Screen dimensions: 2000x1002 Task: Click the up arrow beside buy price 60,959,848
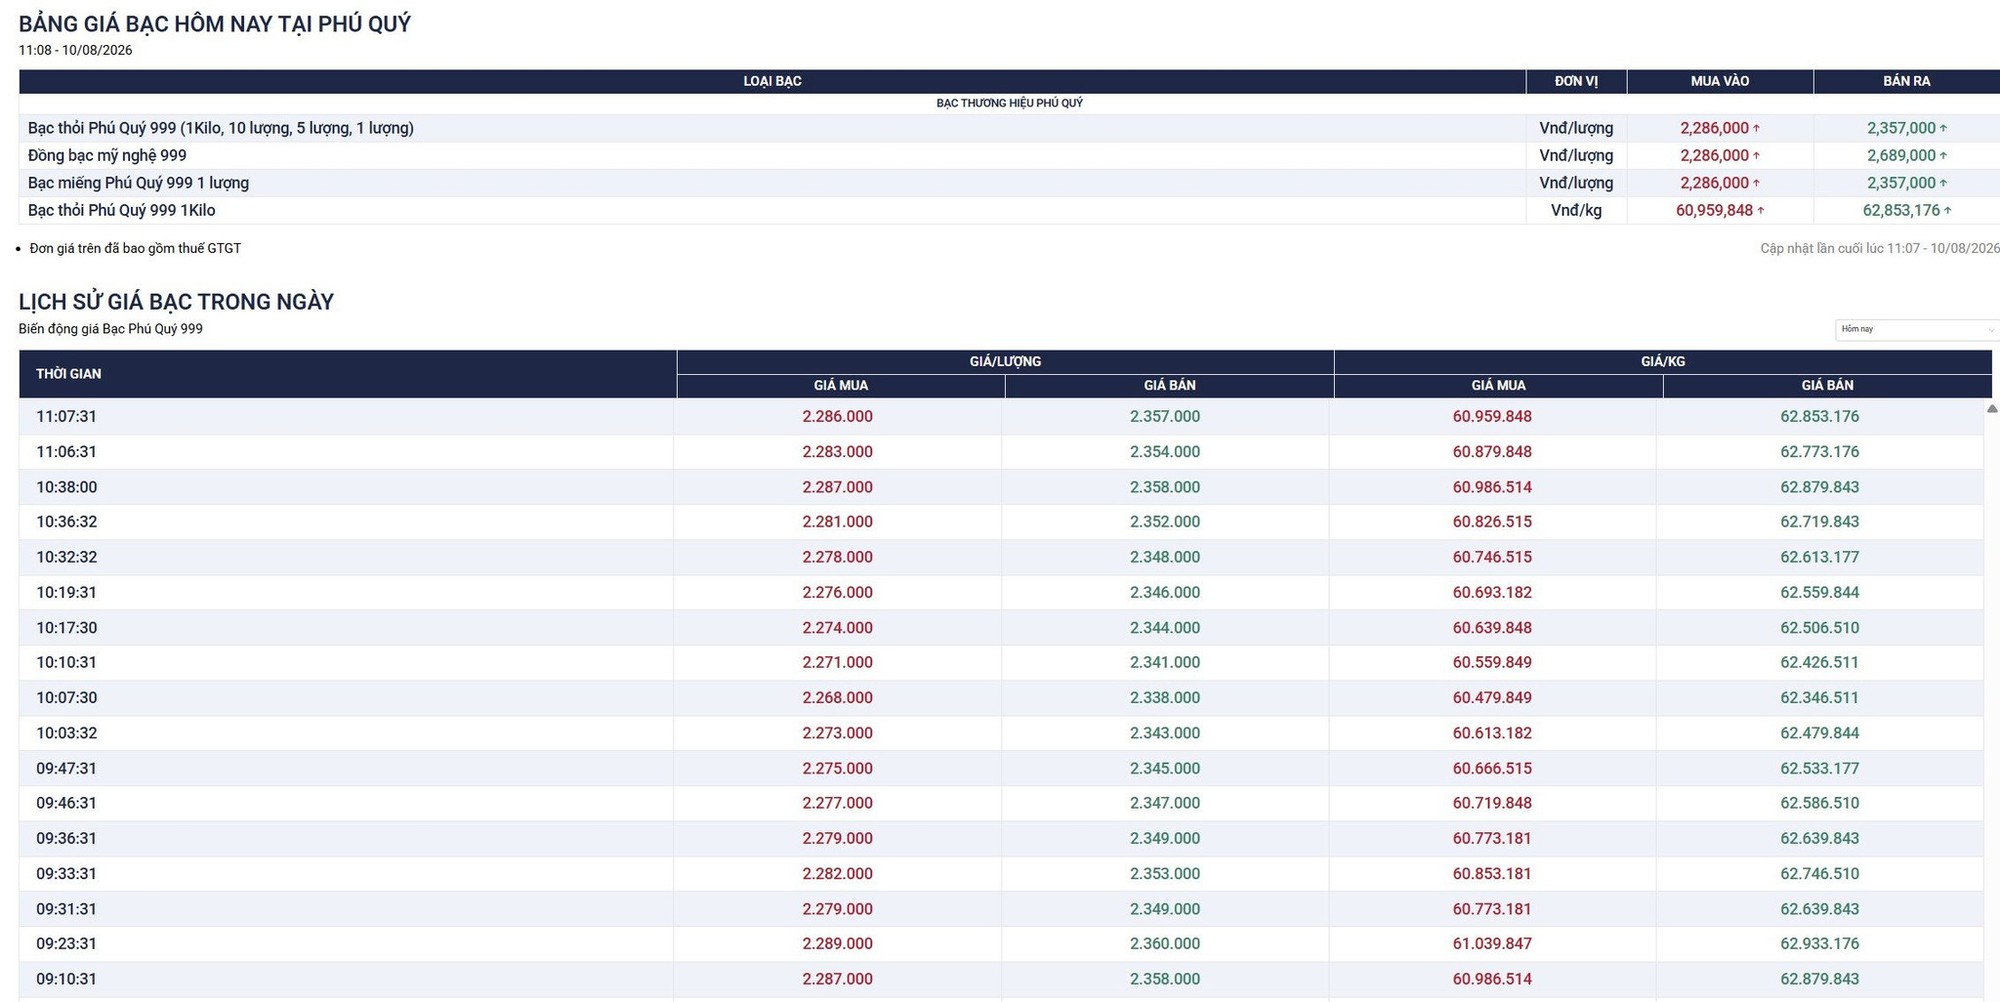tap(1760, 210)
